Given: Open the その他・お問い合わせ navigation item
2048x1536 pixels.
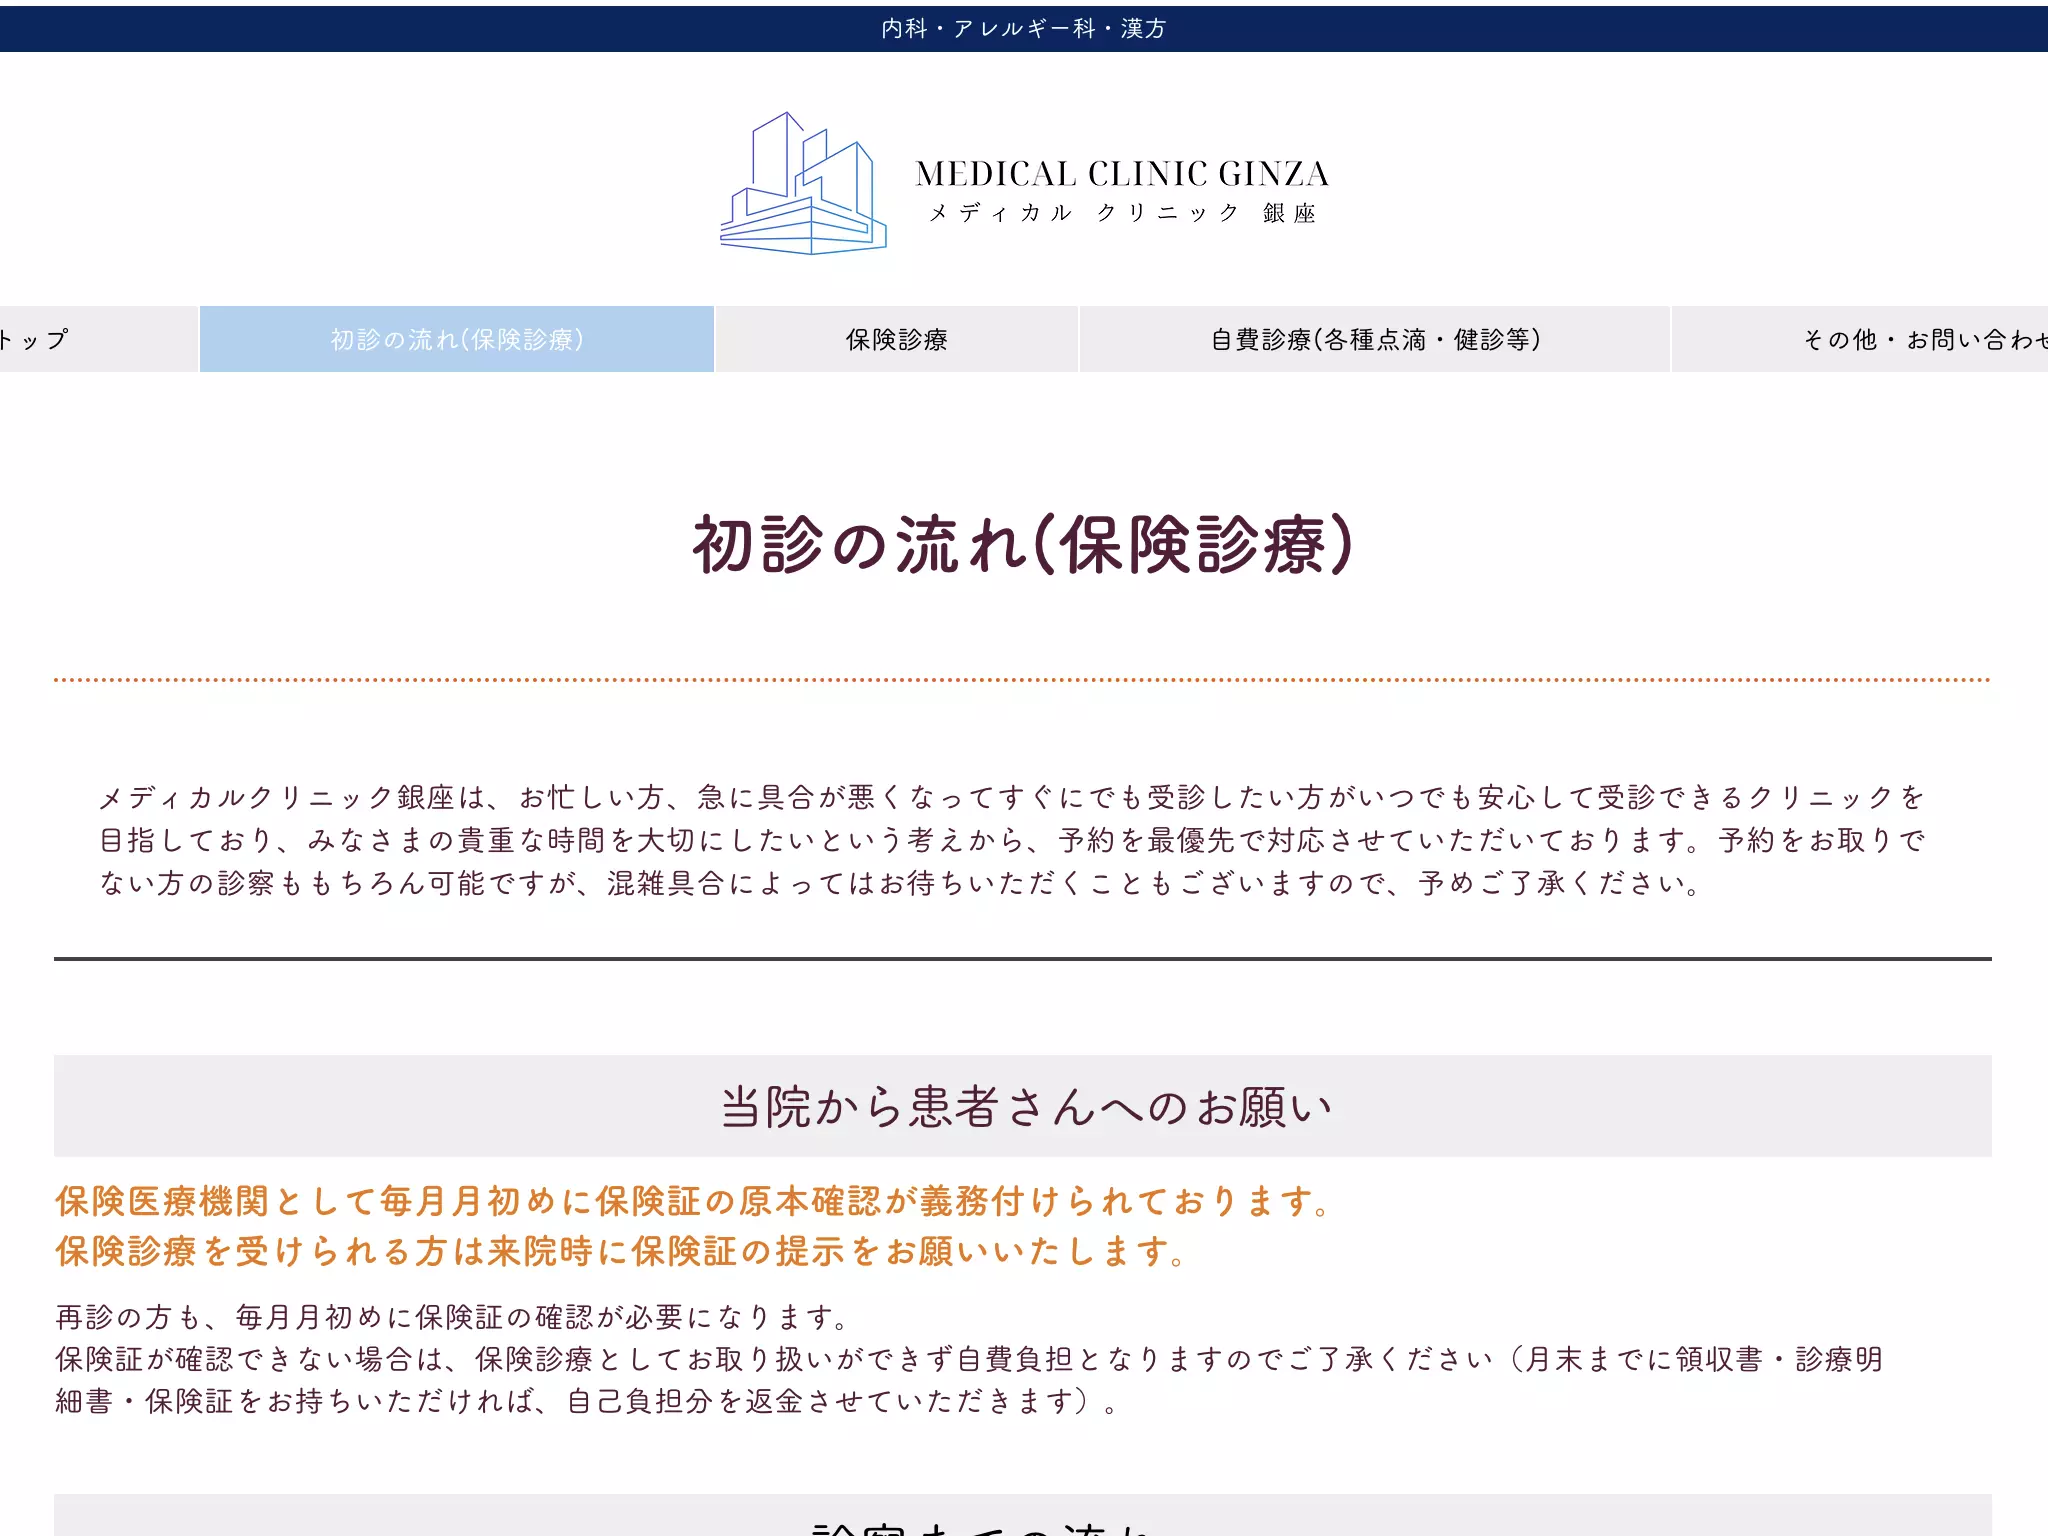Looking at the screenshot, I should (1860, 339).
